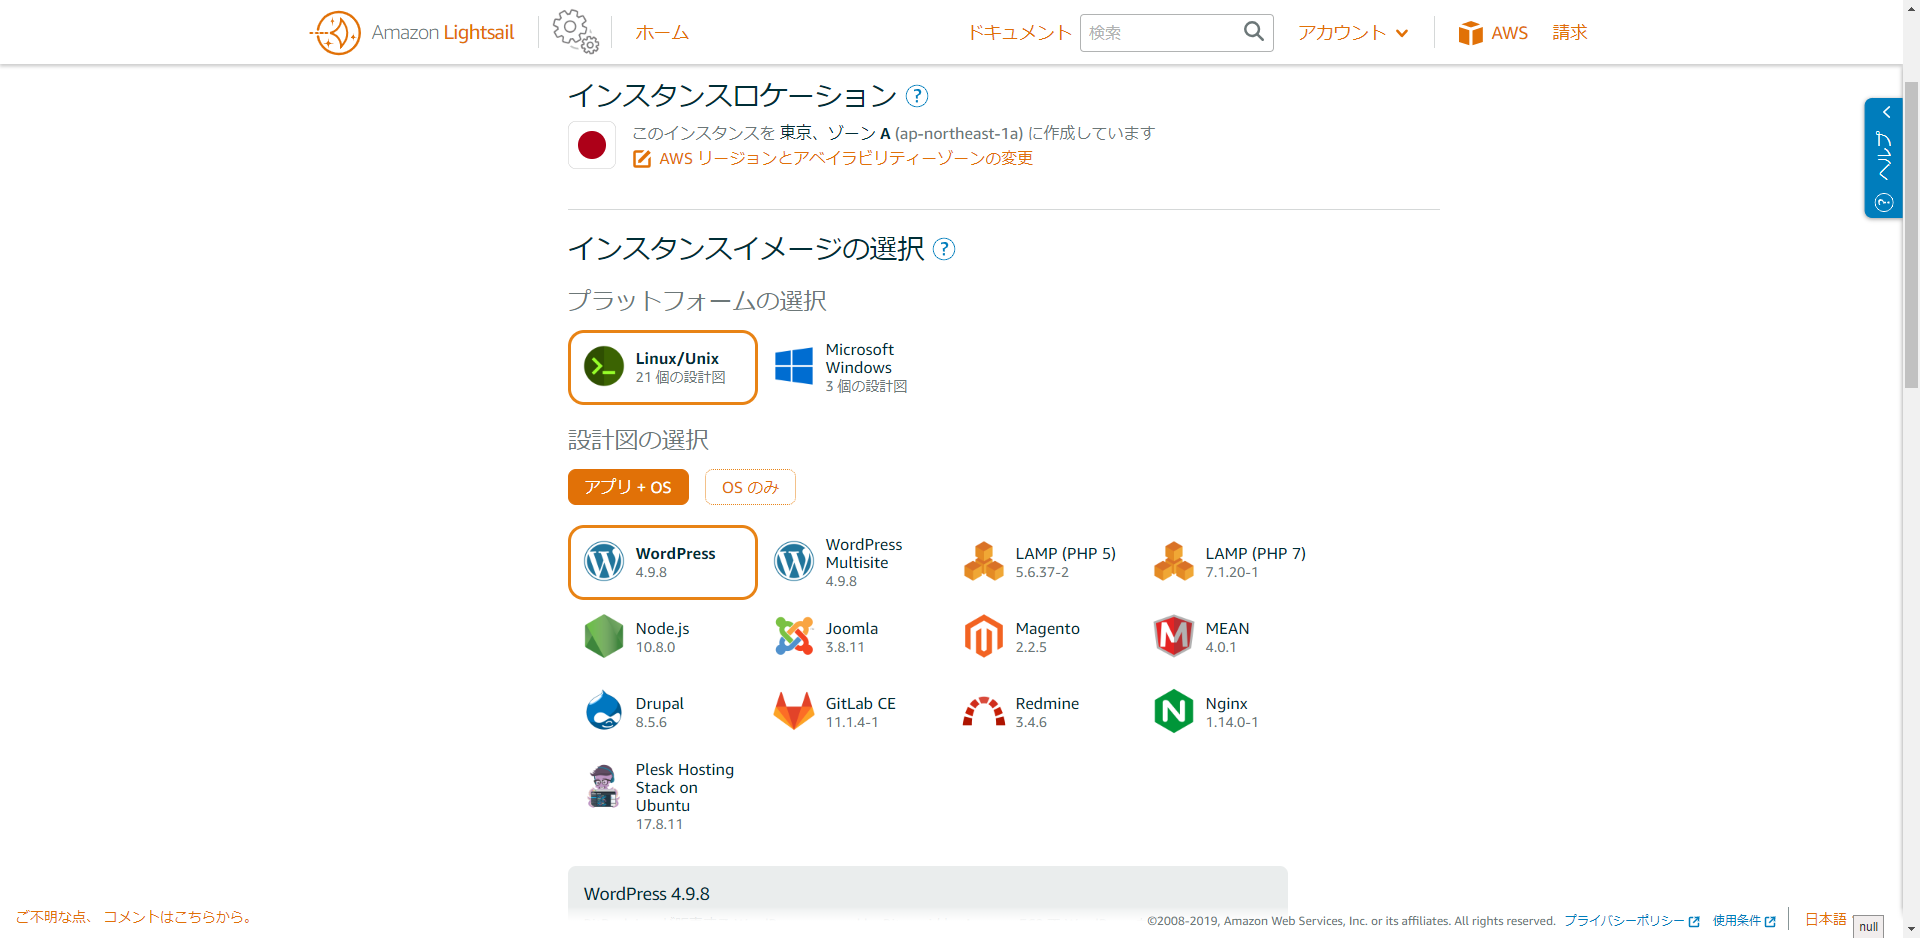Open the ドキュメント link
1920x938 pixels.
click(x=1019, y=33)
